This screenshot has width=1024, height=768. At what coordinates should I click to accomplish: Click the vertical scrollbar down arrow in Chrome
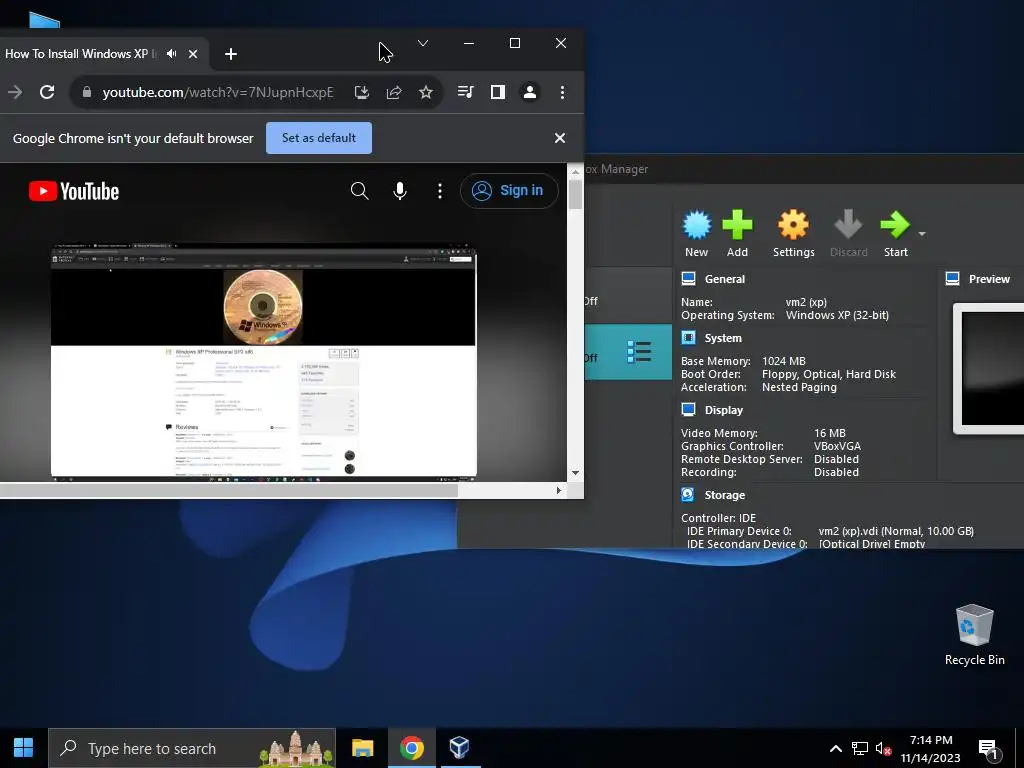click(x=575, y=473)
